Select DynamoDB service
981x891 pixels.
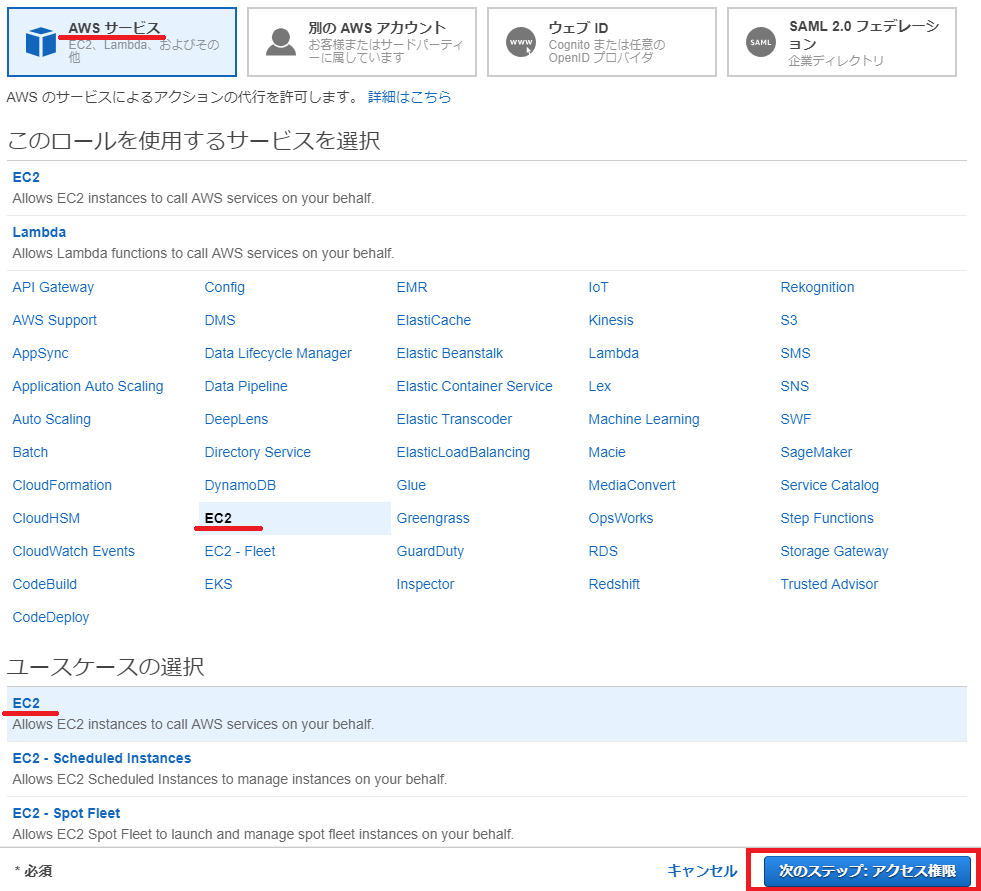pyautogui.click(x=240, y=485)
